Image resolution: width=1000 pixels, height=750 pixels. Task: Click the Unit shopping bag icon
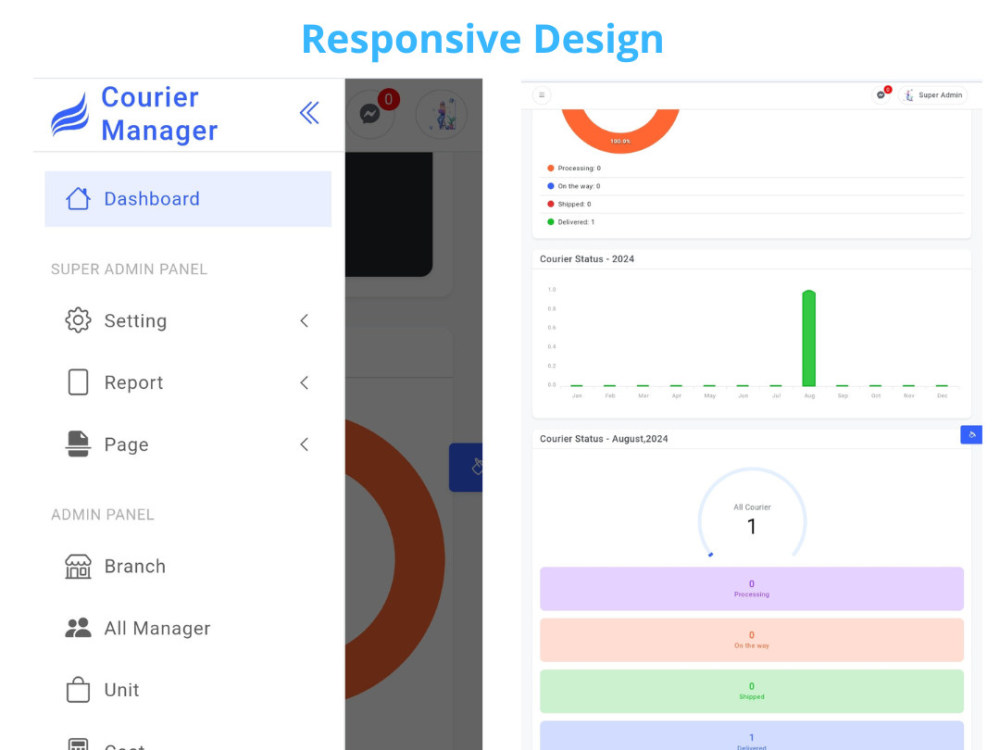click(78, 689)
